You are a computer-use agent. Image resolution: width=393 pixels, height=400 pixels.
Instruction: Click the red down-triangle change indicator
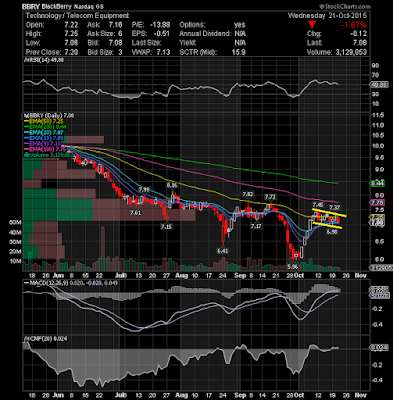312,25
